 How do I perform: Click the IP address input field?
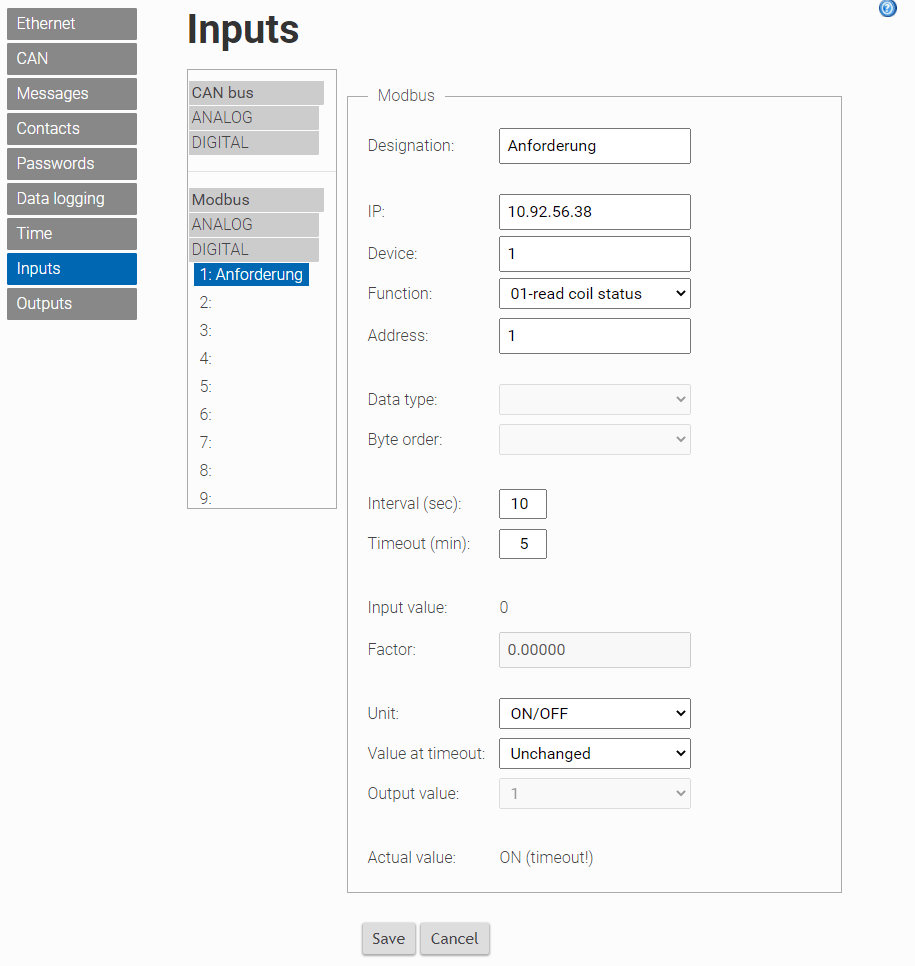point(594,211)
